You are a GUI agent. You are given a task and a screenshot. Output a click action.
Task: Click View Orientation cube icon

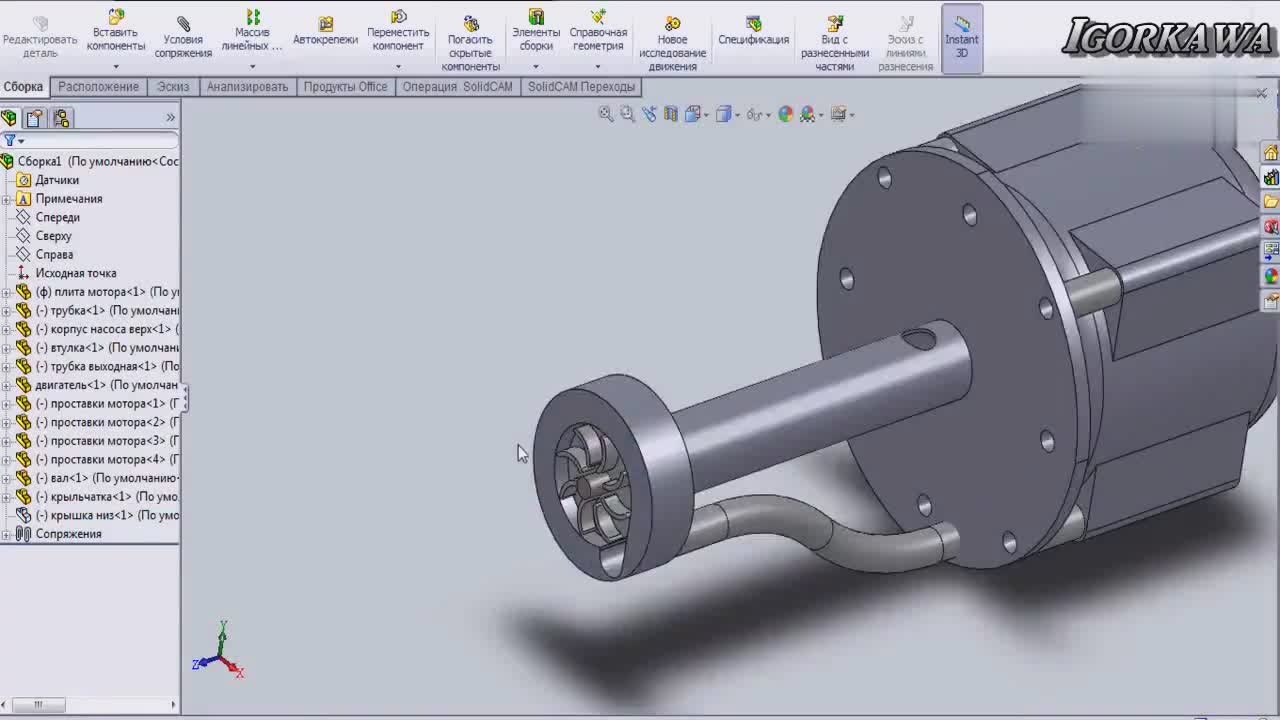click(x=693, y=114)
